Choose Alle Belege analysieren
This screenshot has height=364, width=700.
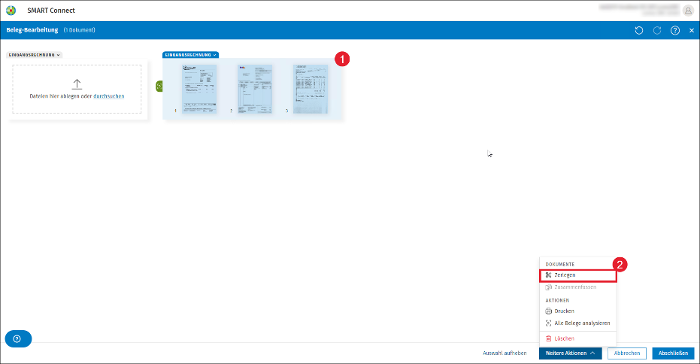[578, 323]
